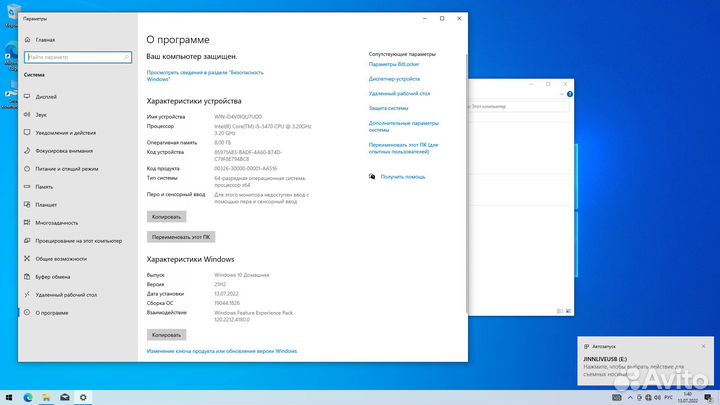
Task: Click the Получить помощь link
Action: pos(403,177)
